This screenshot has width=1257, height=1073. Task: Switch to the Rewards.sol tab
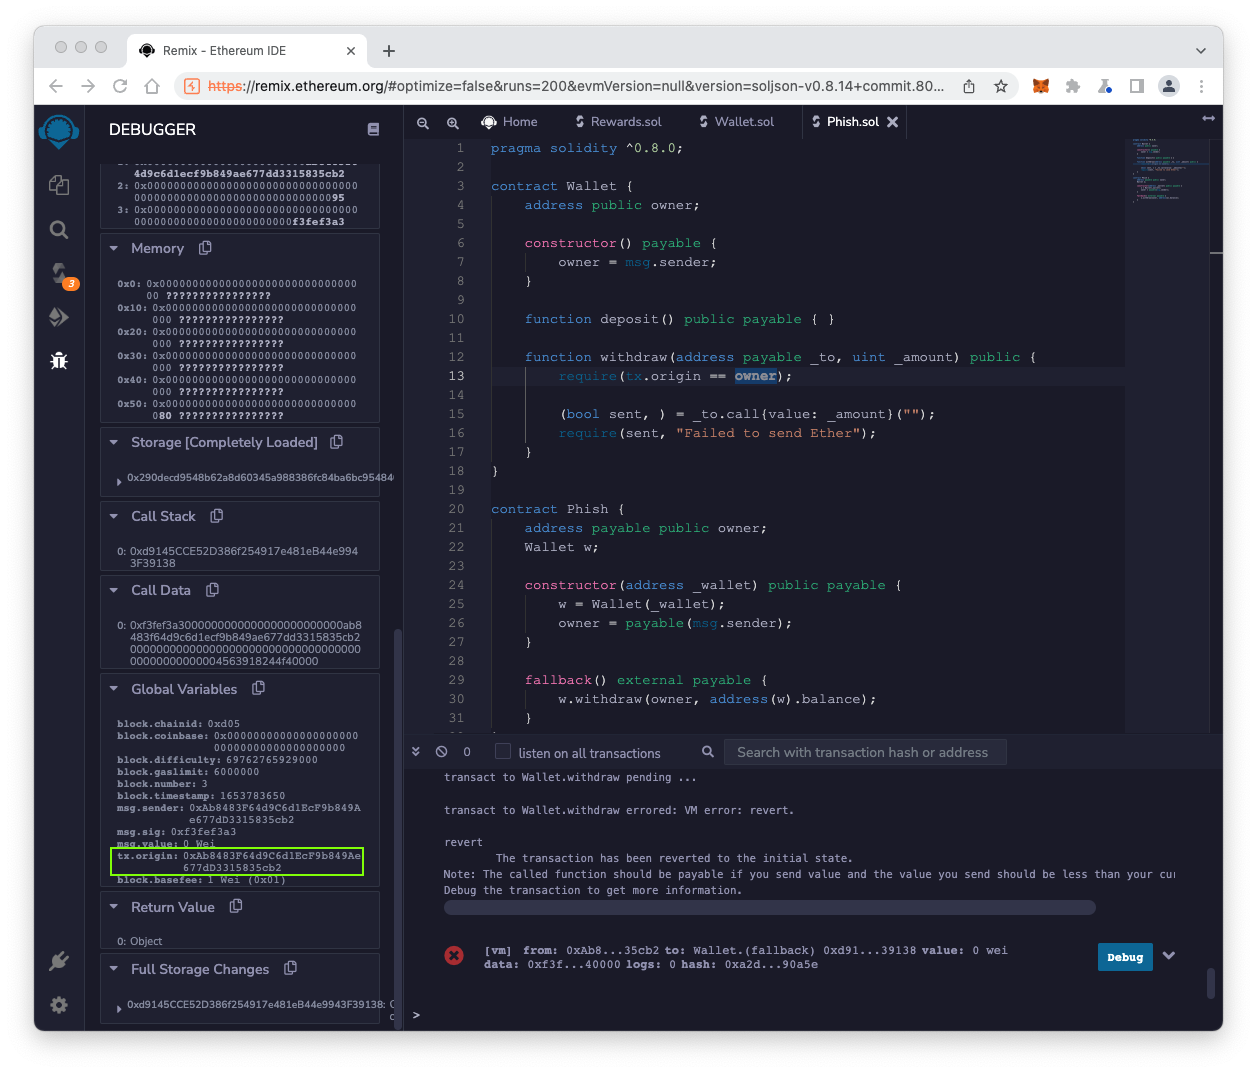[618, 122]
